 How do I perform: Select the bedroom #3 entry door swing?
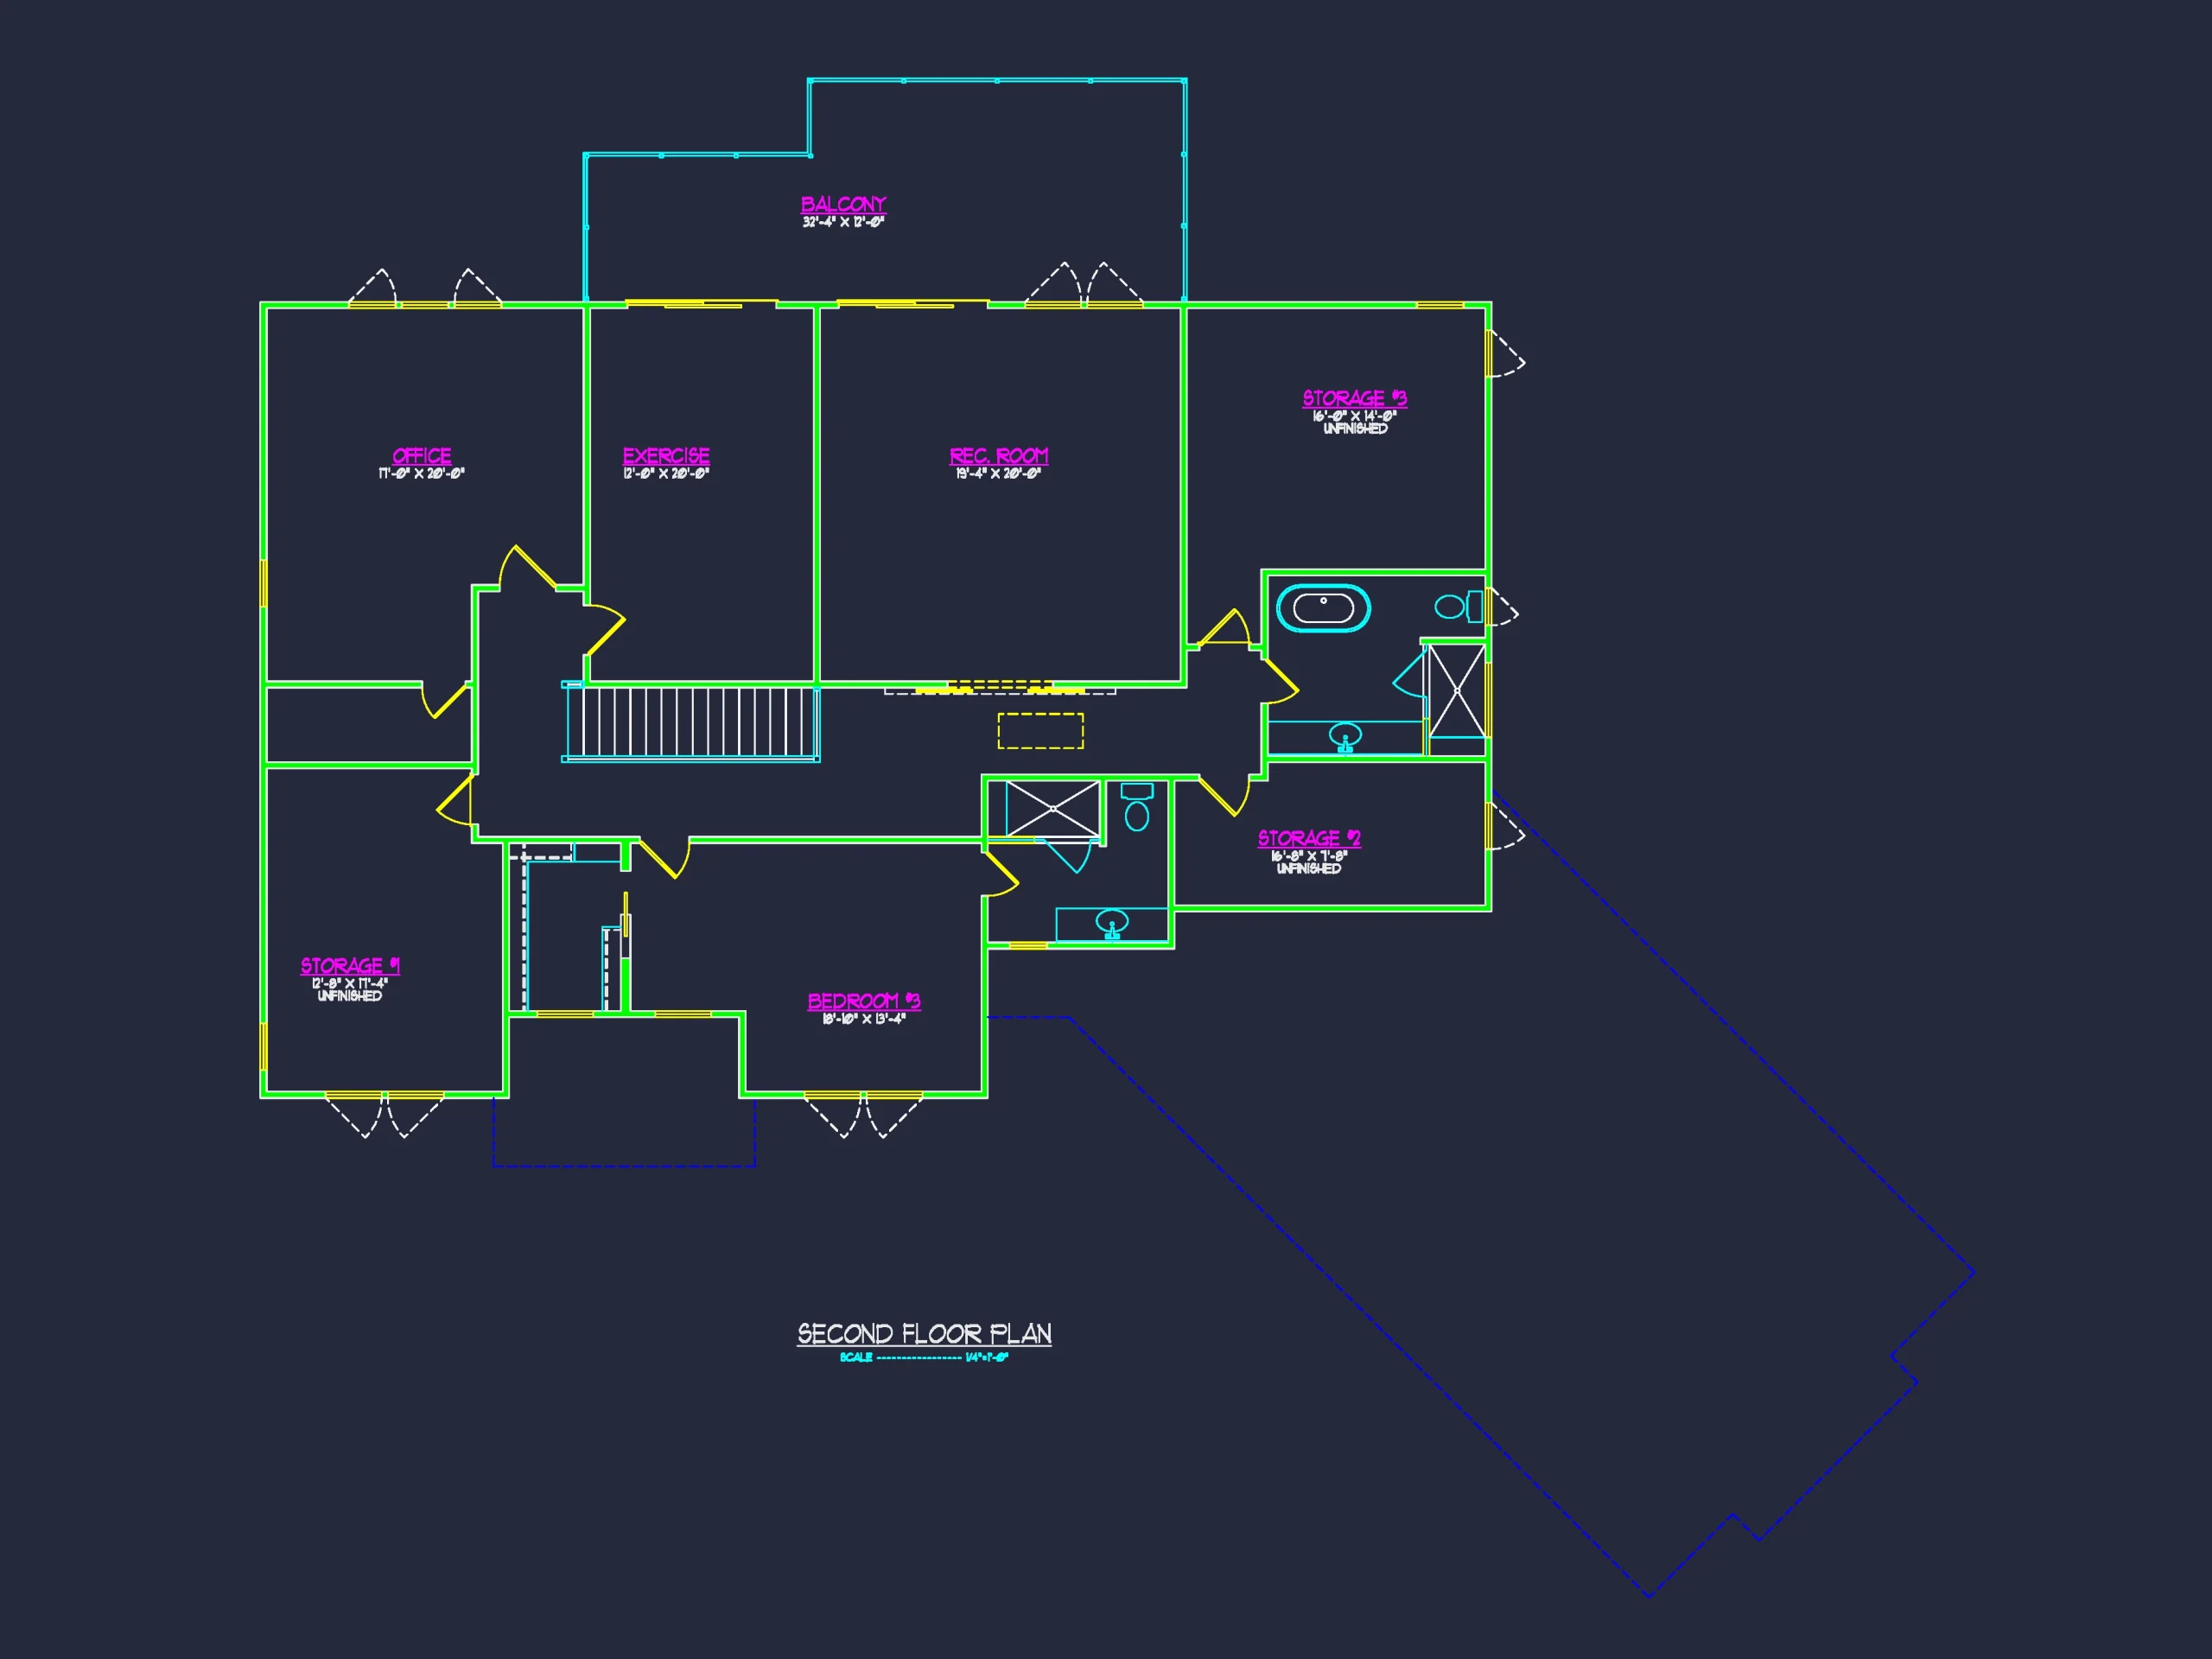click(x=664, y=859)
